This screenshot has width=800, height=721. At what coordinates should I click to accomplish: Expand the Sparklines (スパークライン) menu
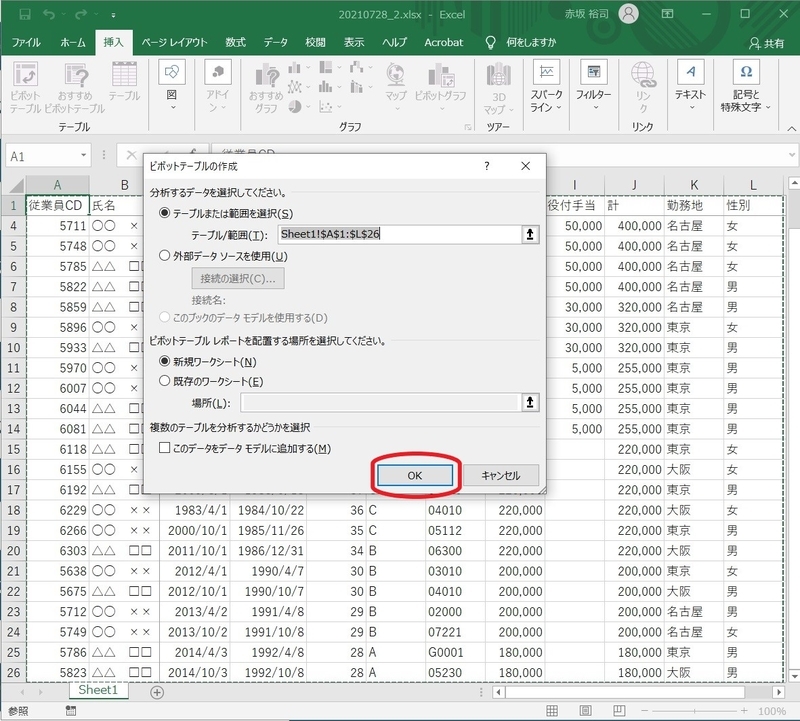tap(546, 86)
